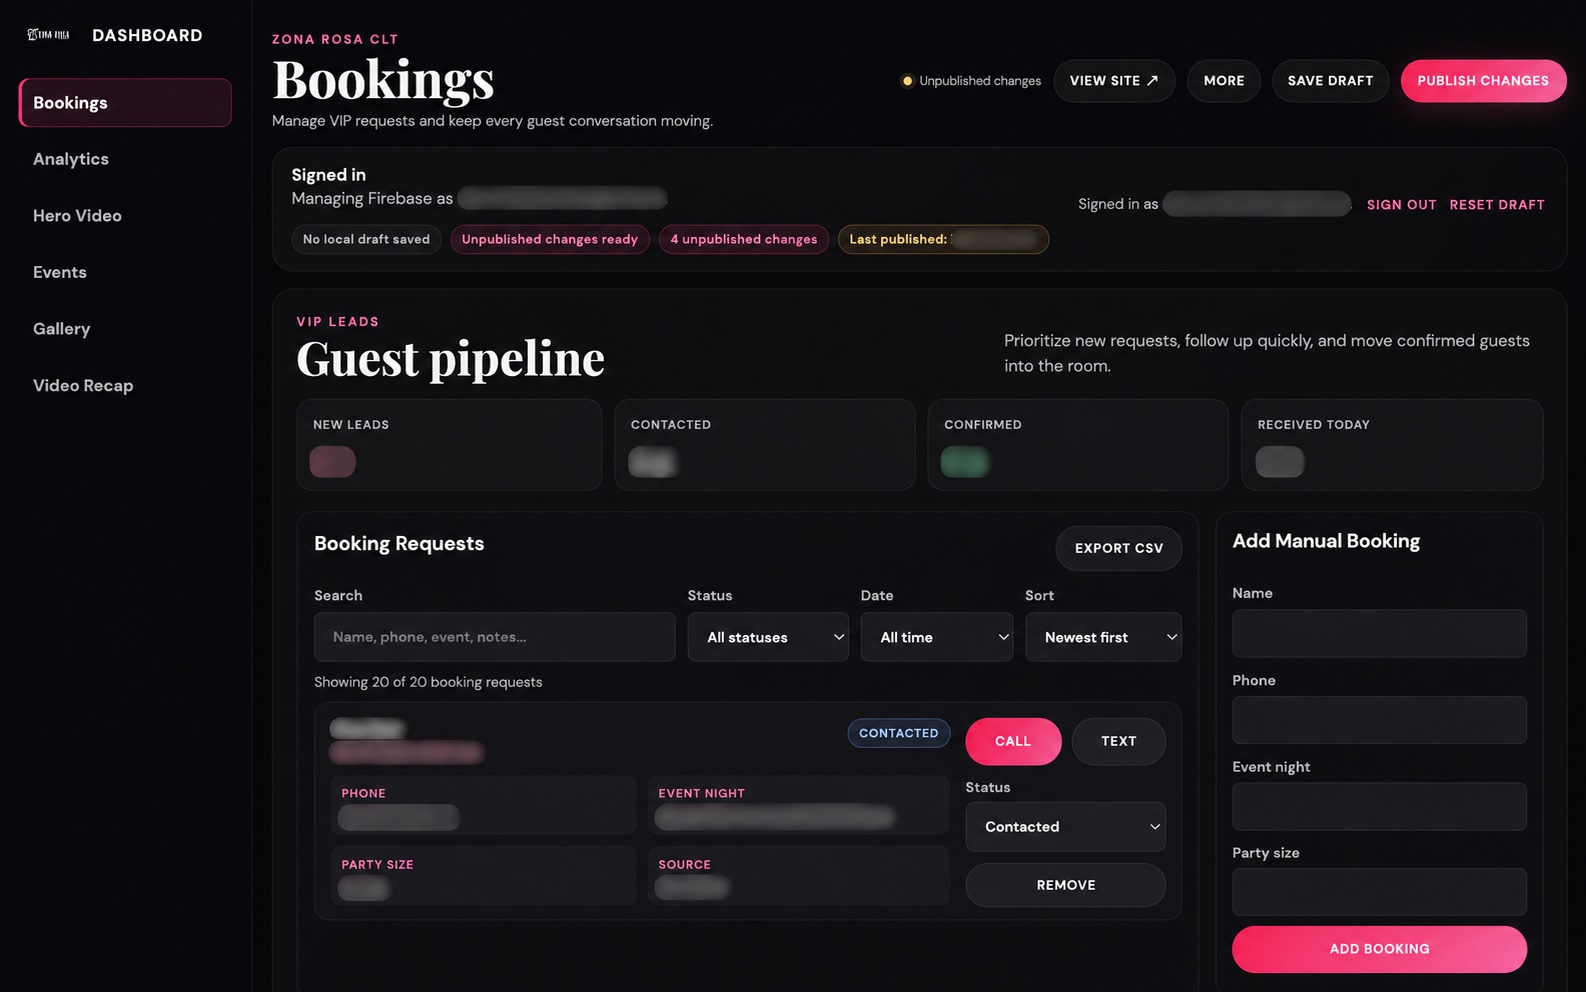Click the 'Unpublished changes' status indicator
Image resolution: width=1586 pixels, height=992 pixels.
point(971,81)
